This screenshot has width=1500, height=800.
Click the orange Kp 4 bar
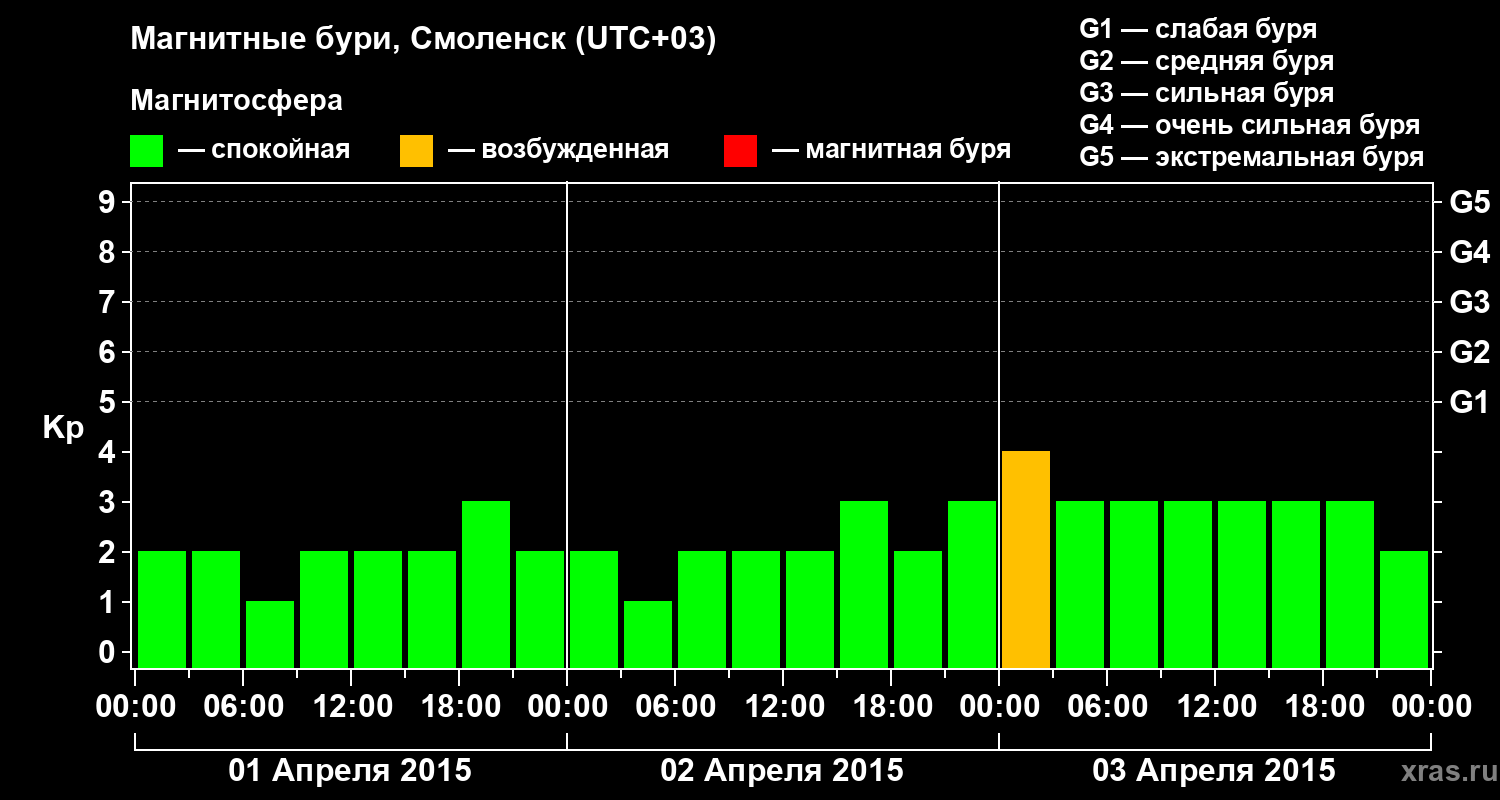coord(1026,559)
